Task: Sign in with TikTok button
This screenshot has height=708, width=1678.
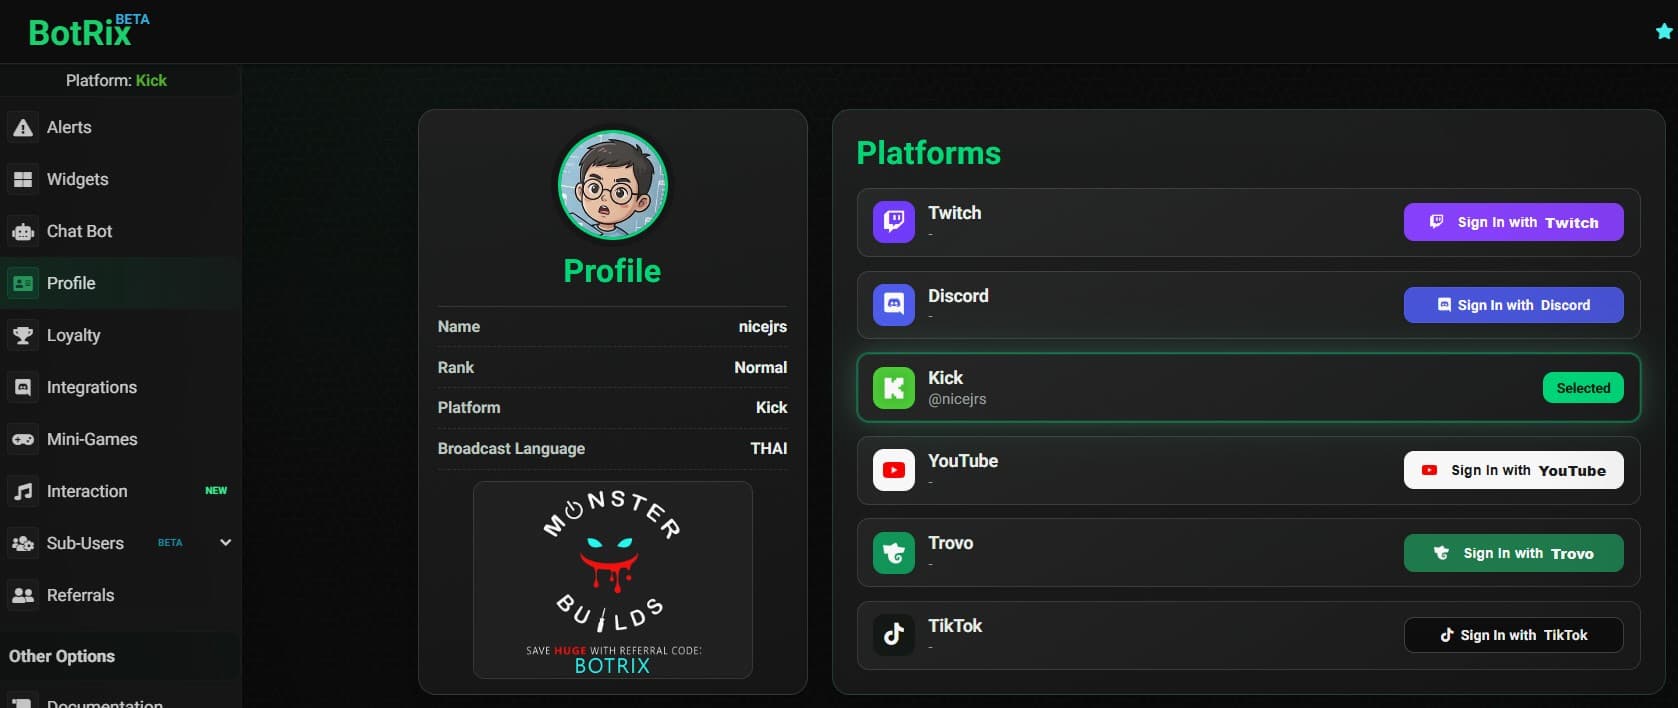Action: tap(1513, 635)
